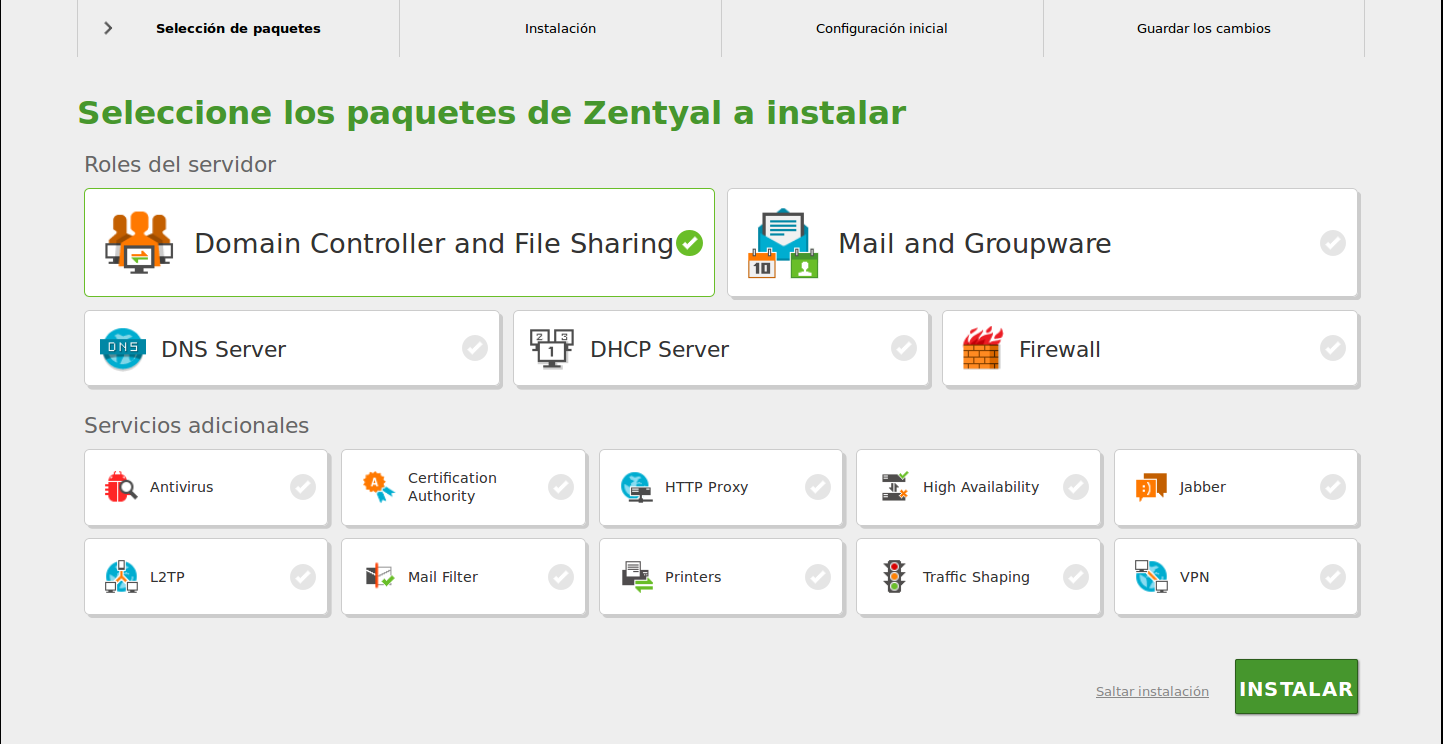The image size is (1443, 744).
Task: Go to the Configuración inicial step
Action: 882,28
